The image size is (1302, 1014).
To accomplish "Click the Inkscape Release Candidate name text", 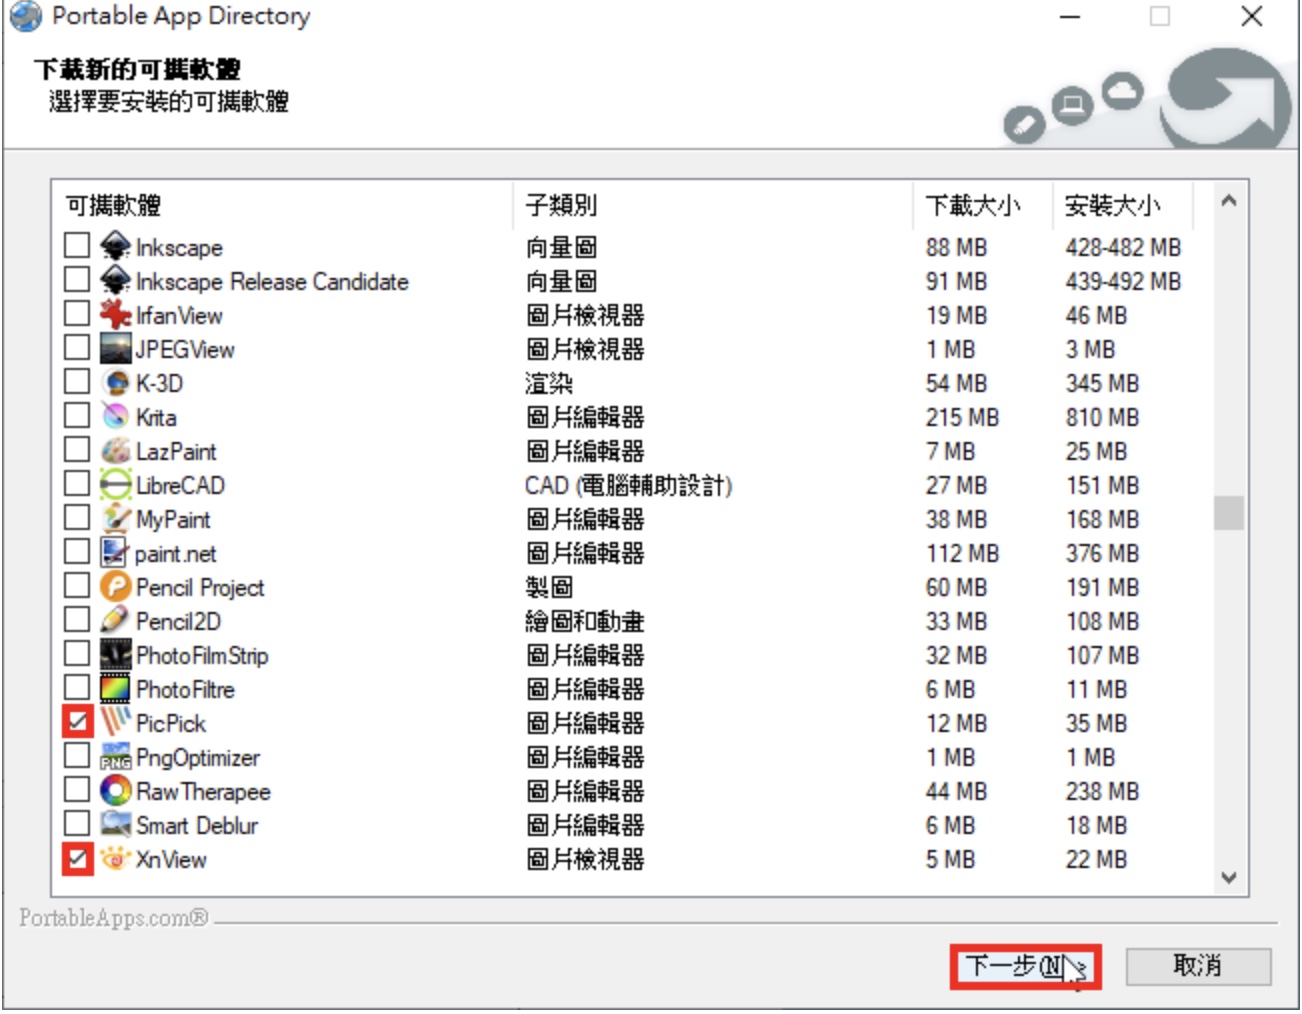I will point(272,281).
